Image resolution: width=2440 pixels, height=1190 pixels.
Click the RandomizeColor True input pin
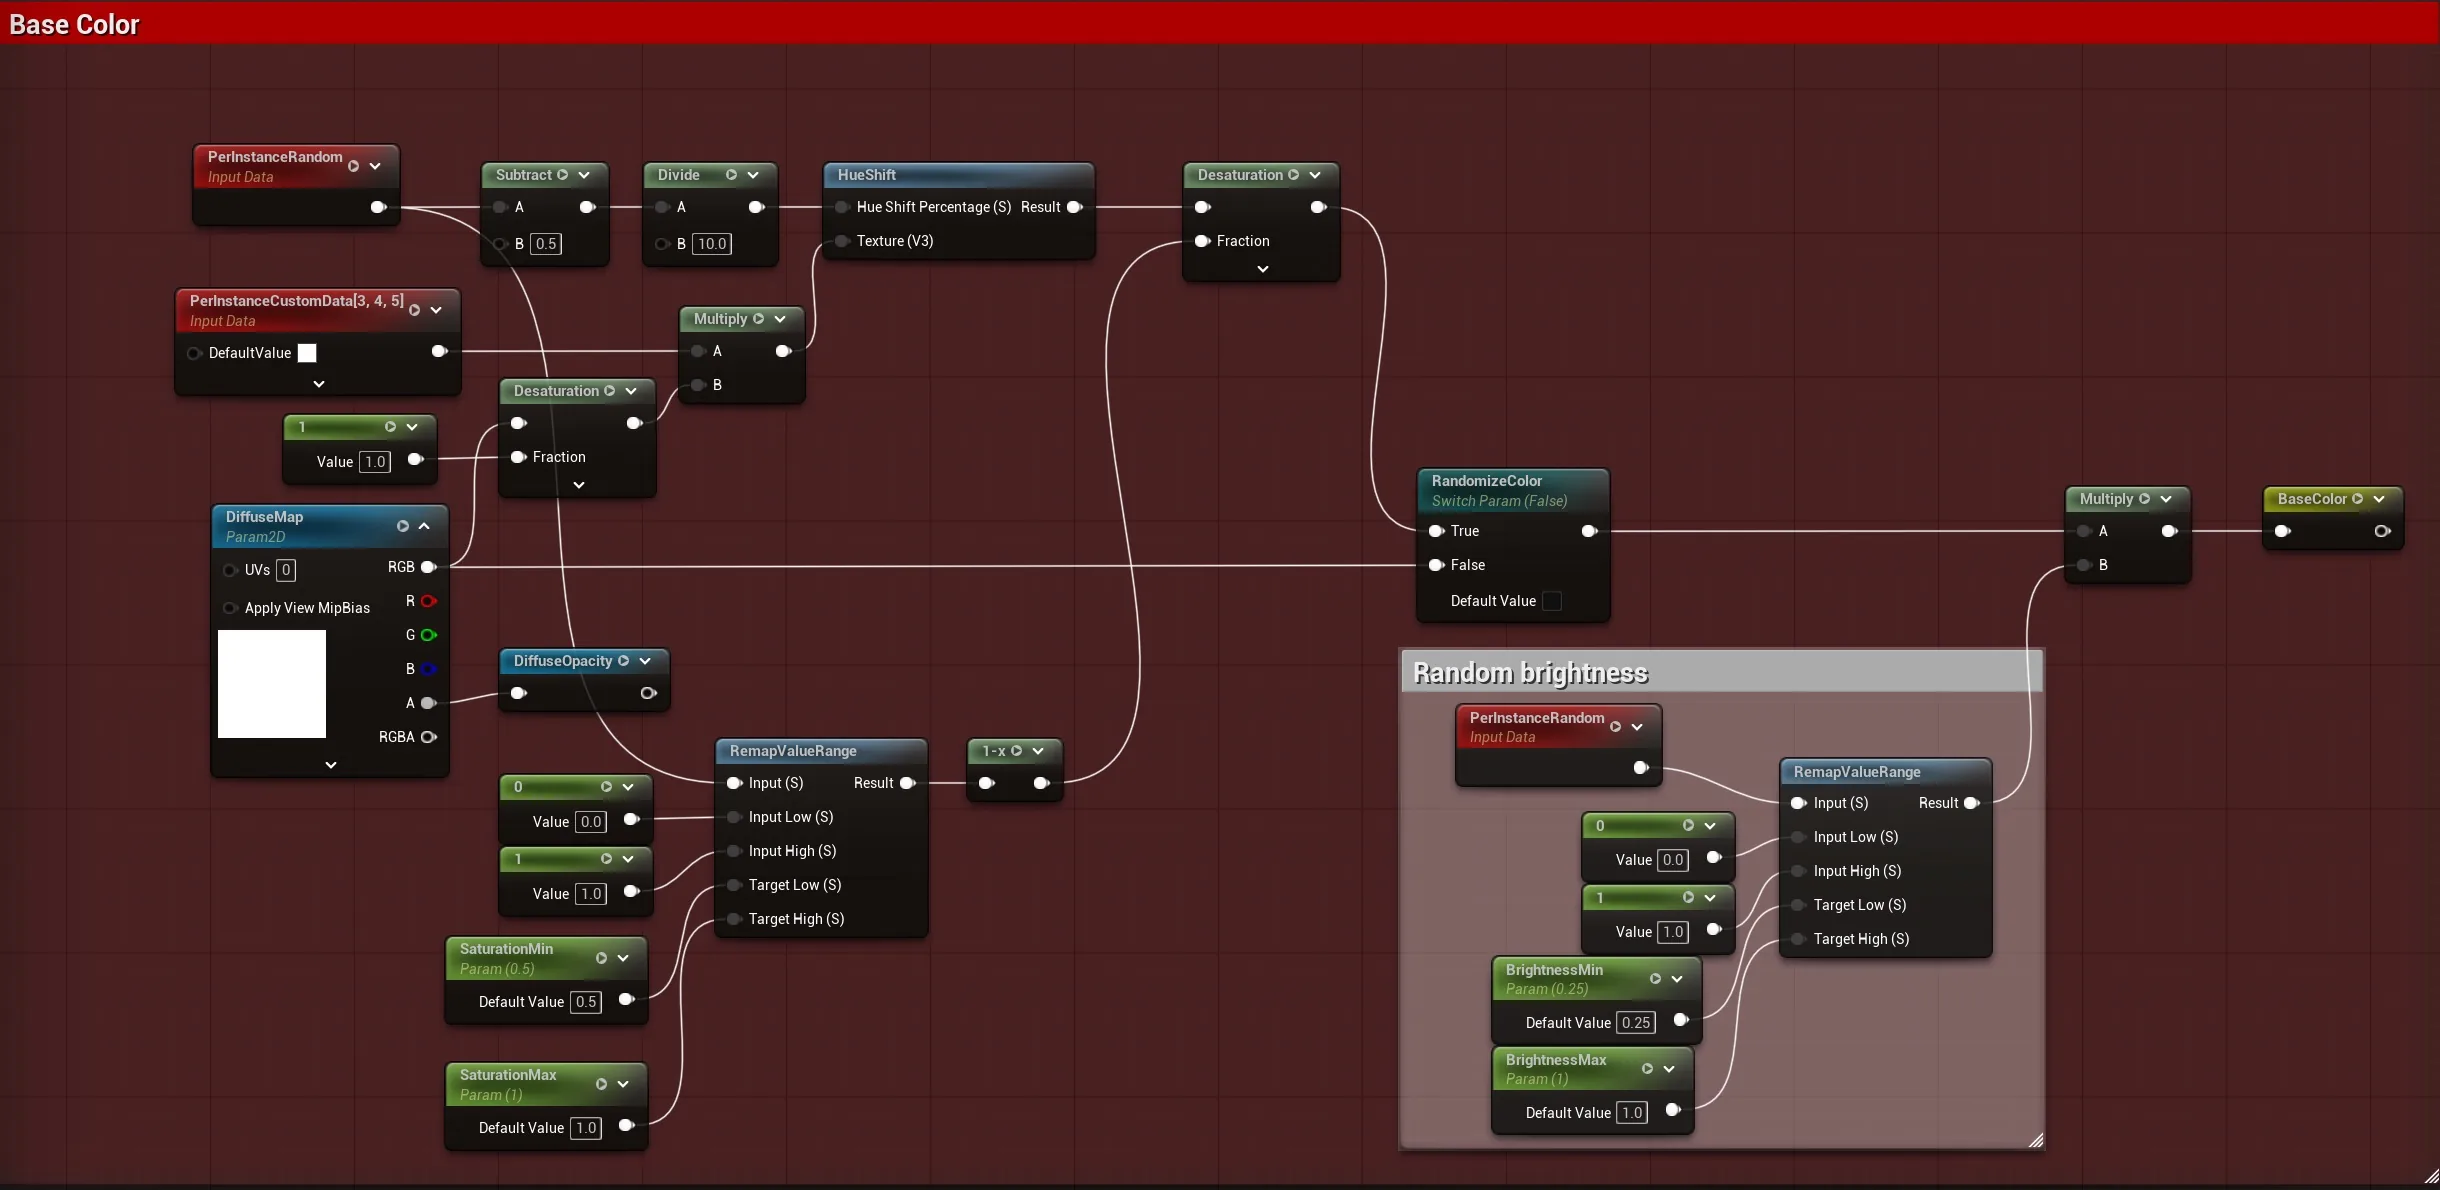[x=1437, y=531]
